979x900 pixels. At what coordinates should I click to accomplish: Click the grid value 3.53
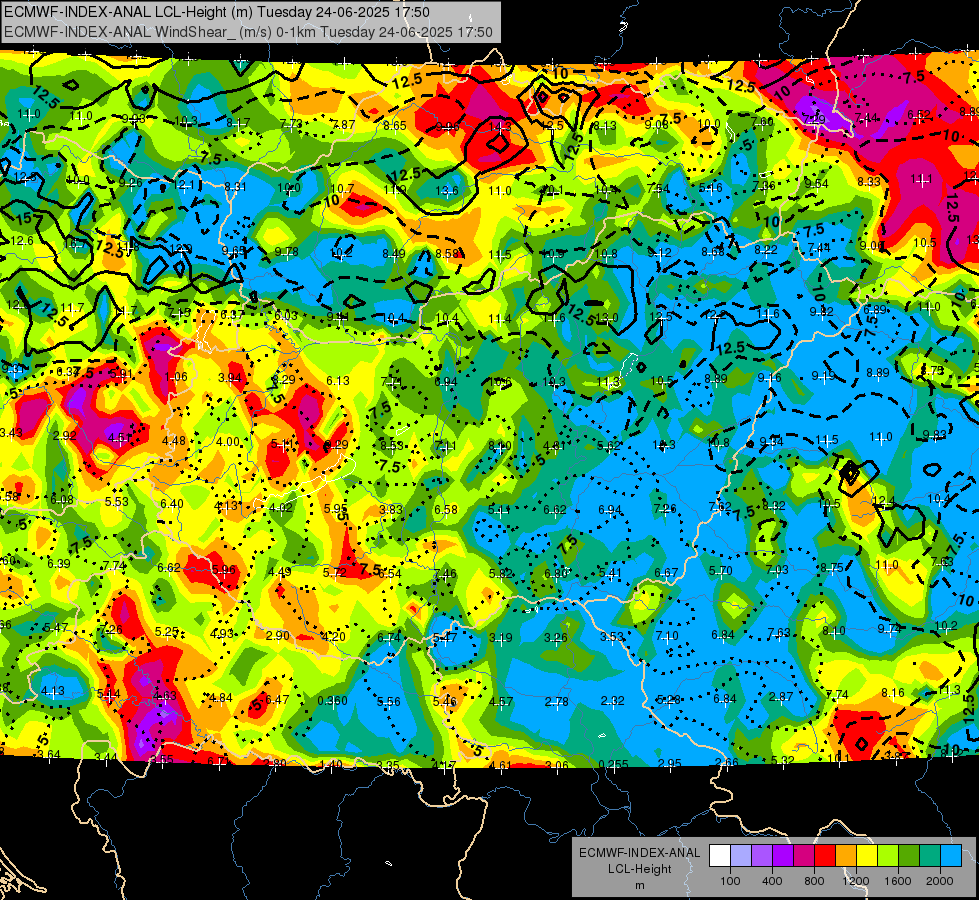coord(612,636)
